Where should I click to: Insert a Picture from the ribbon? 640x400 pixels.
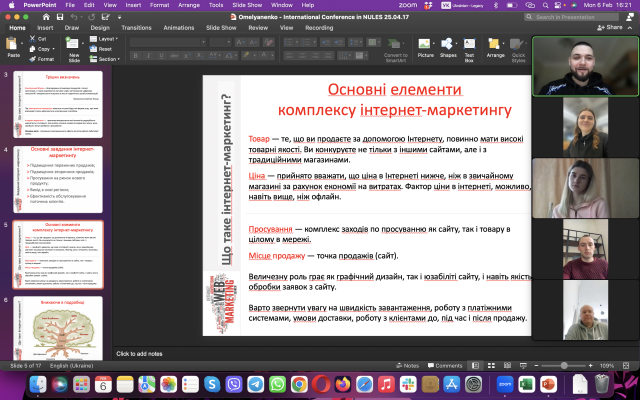426,45
